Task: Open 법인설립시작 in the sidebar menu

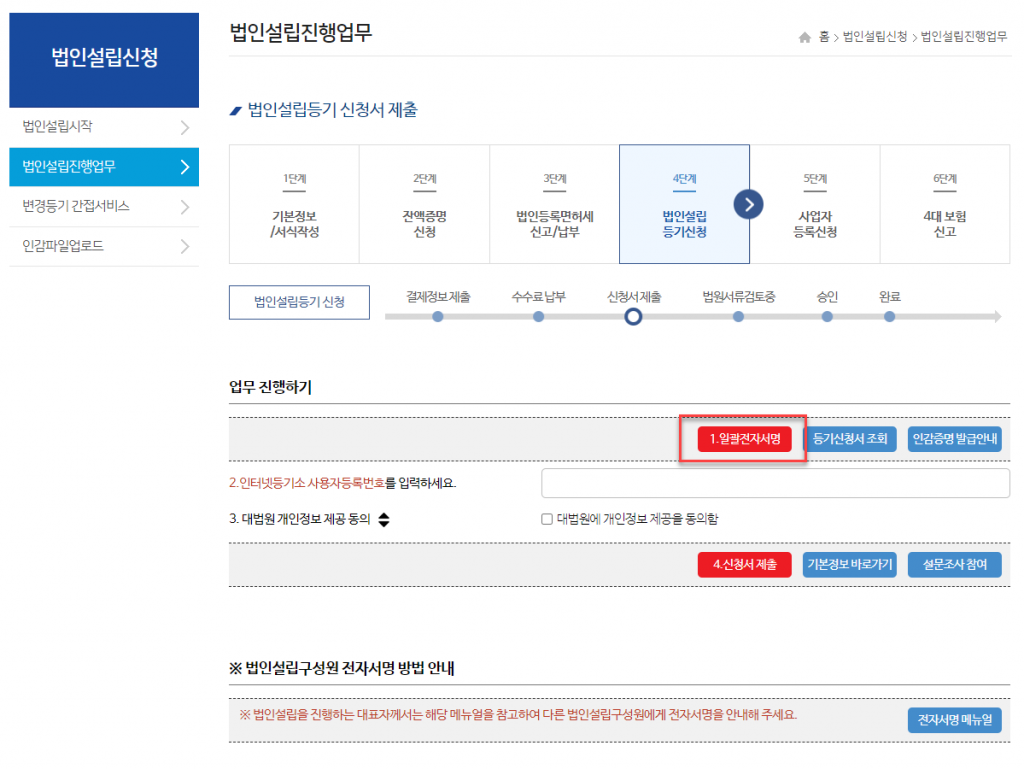Action: coord(104,127)
